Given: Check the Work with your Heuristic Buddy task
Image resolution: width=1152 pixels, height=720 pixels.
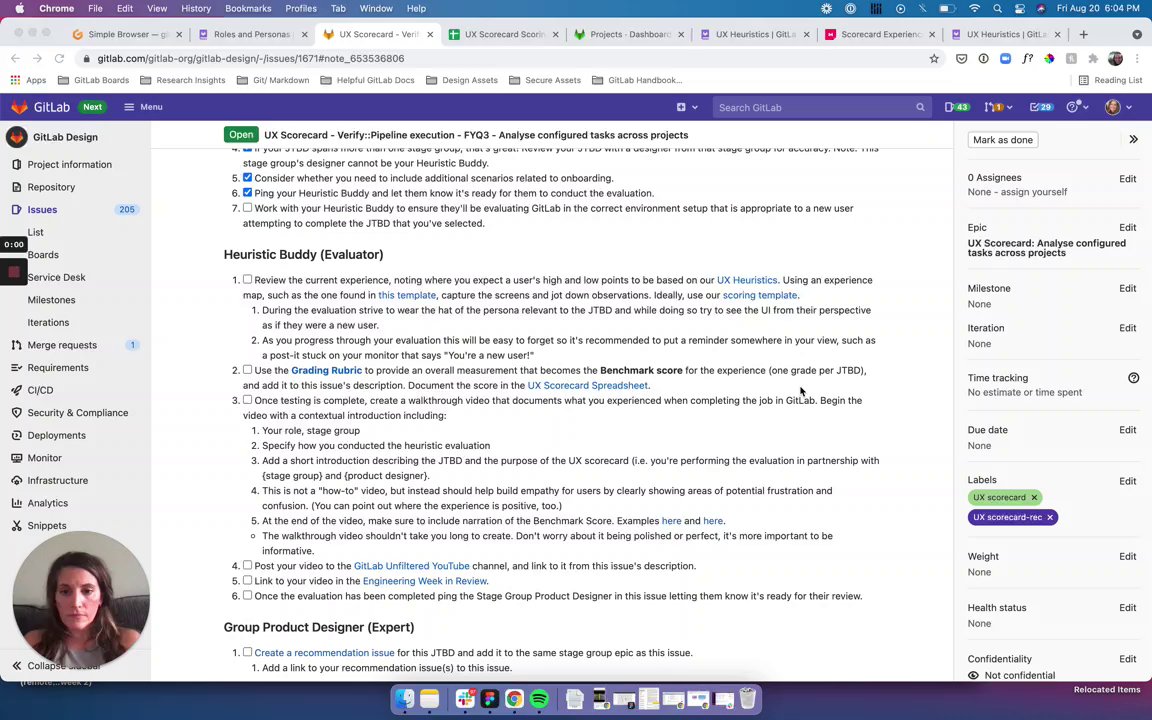Looking at the screenshot, I should coord(248,208).
